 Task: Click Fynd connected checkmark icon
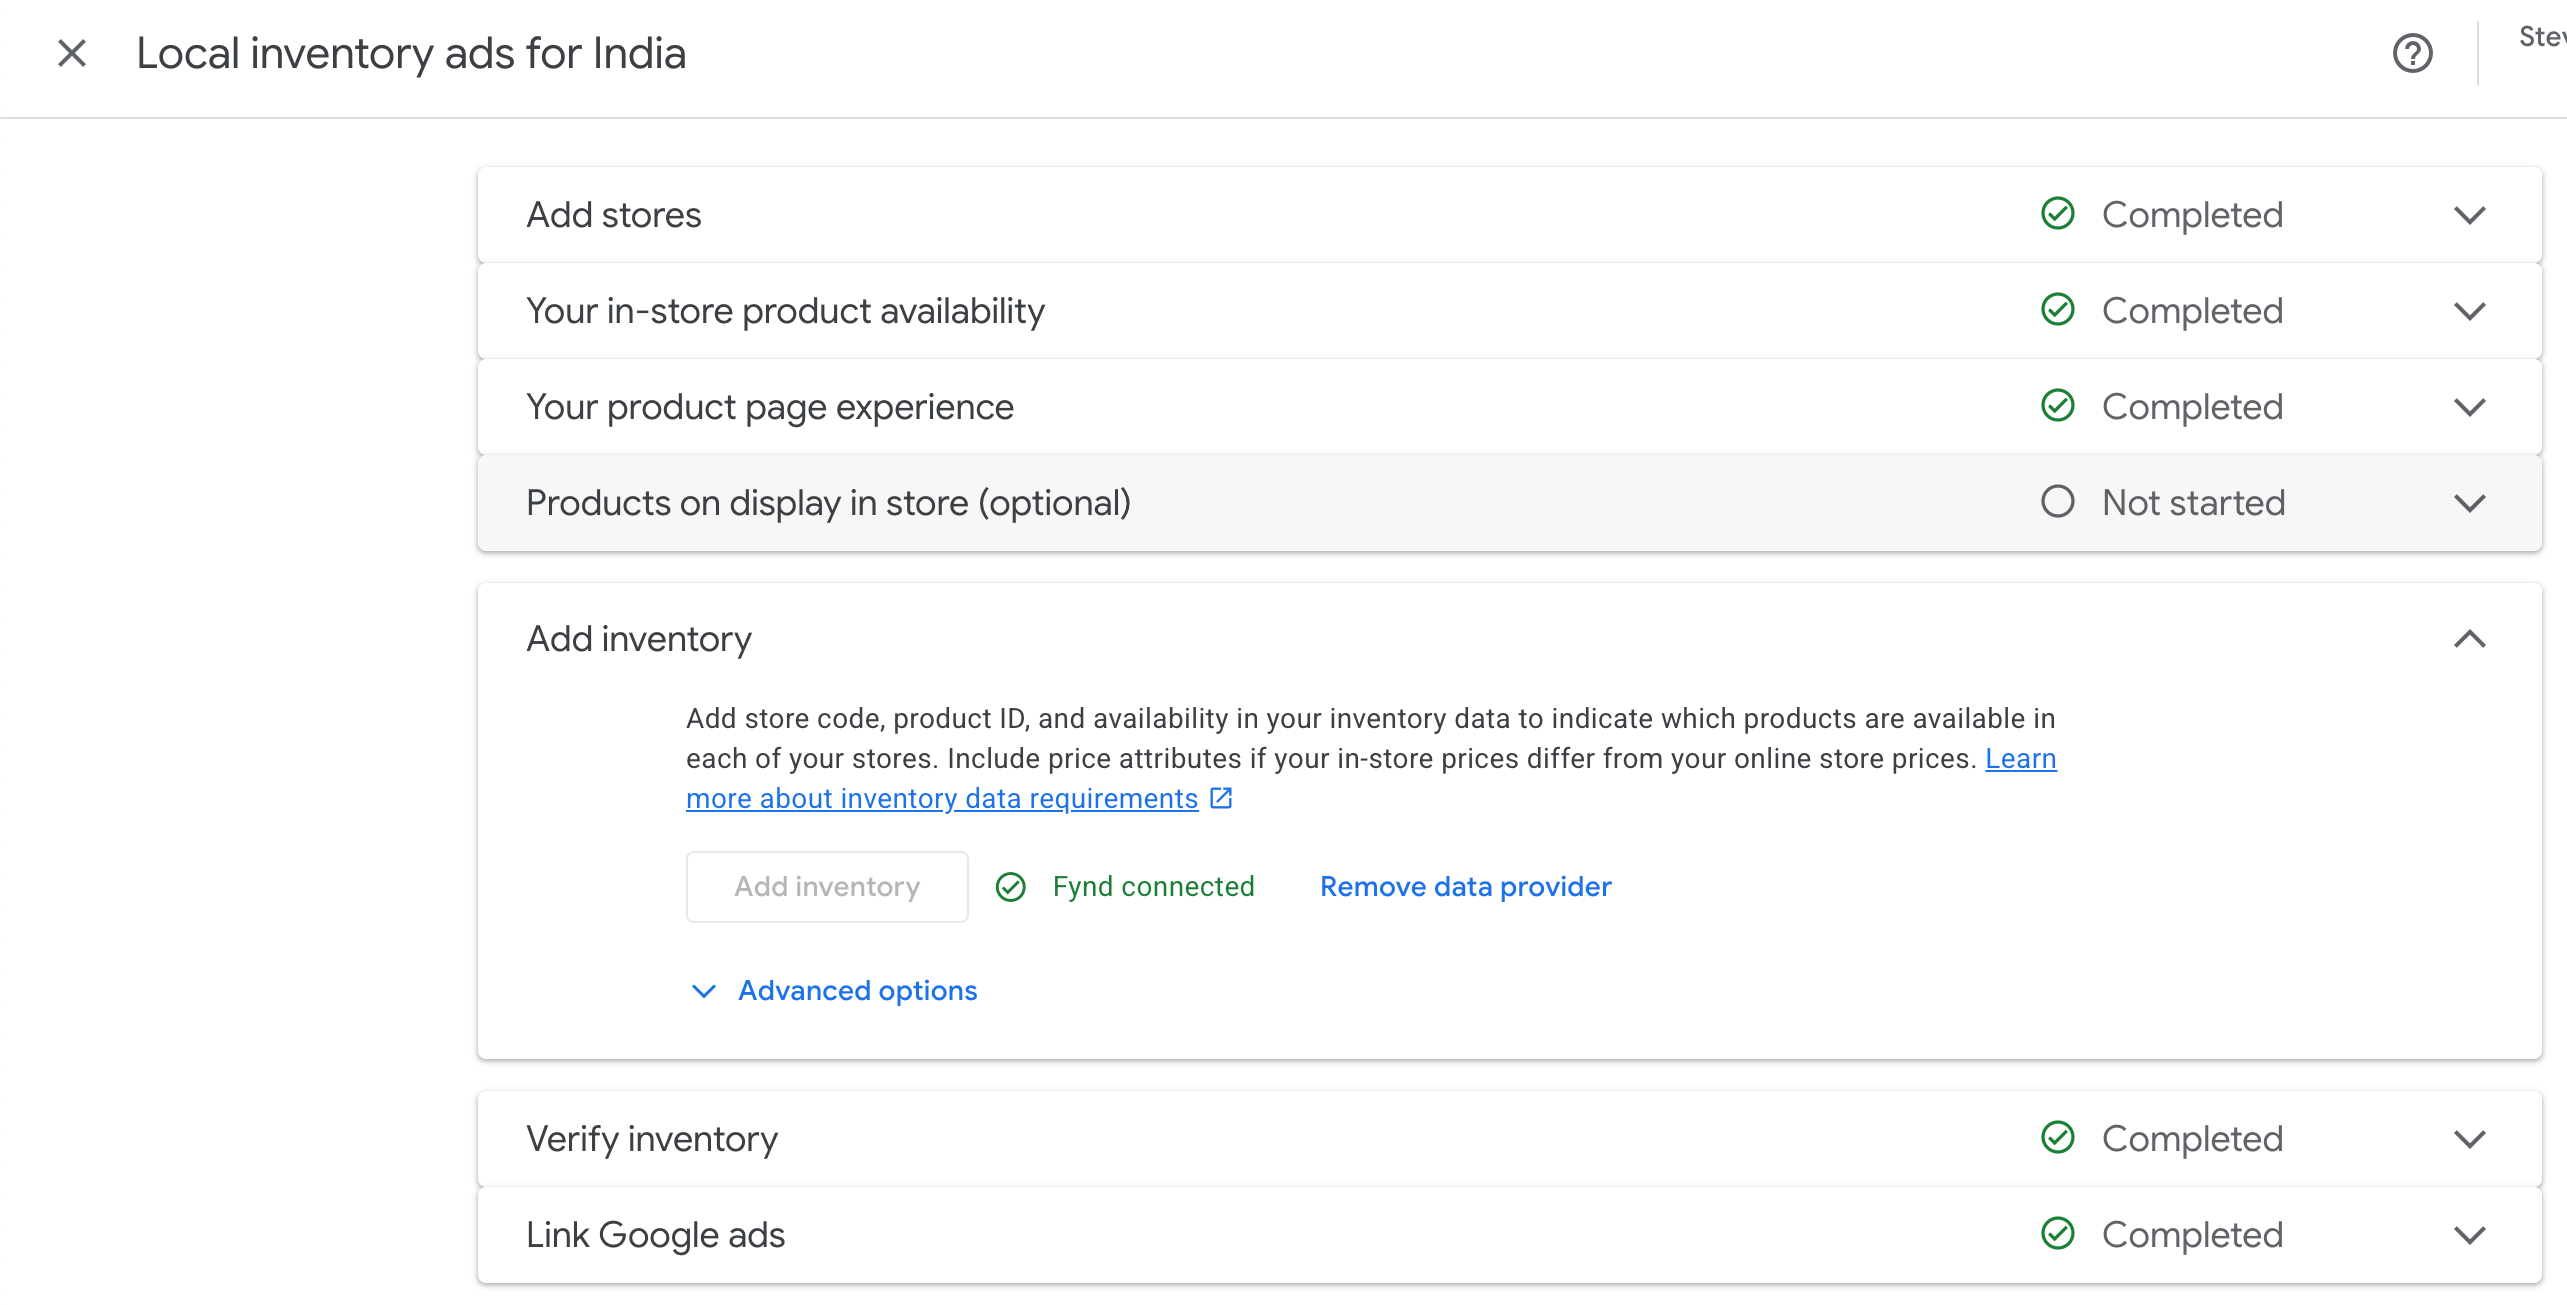(x=1011, y=887)
